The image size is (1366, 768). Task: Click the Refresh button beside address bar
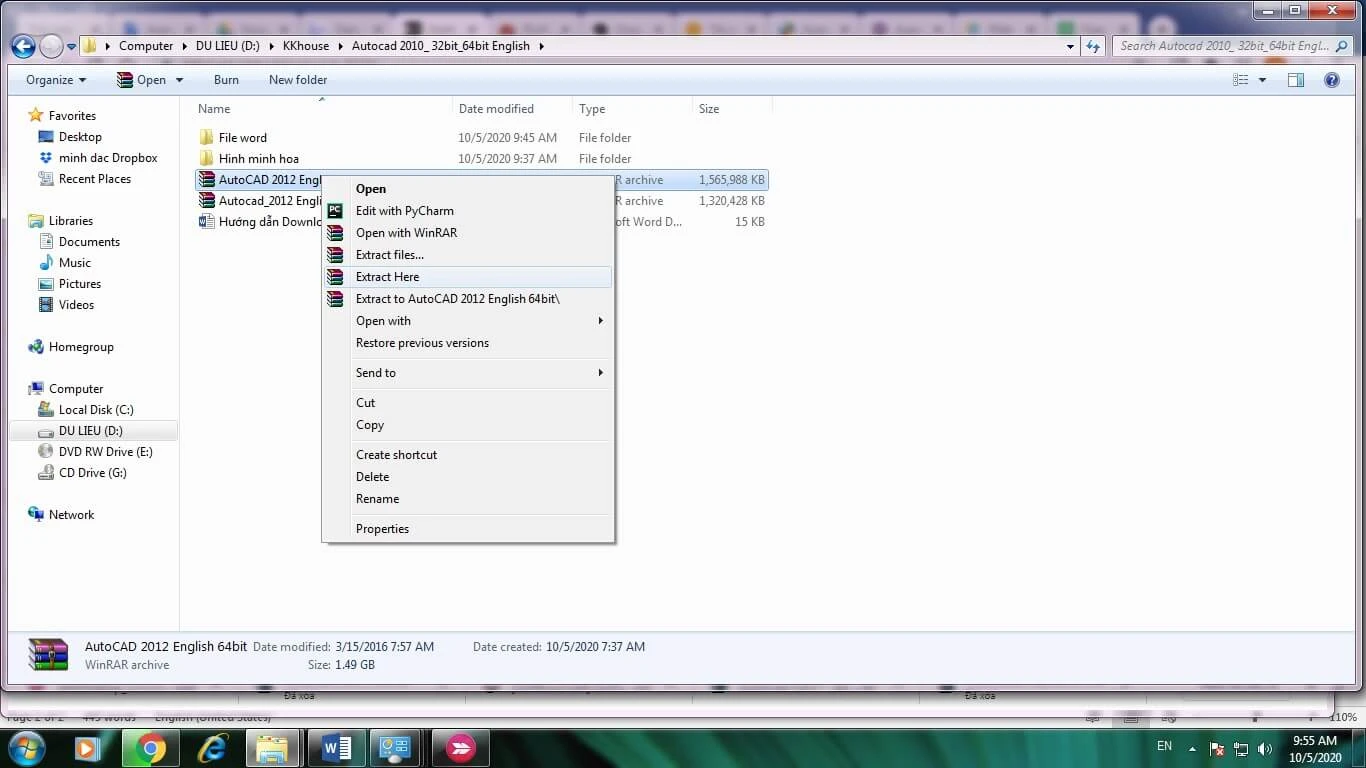pos(1093,46)
